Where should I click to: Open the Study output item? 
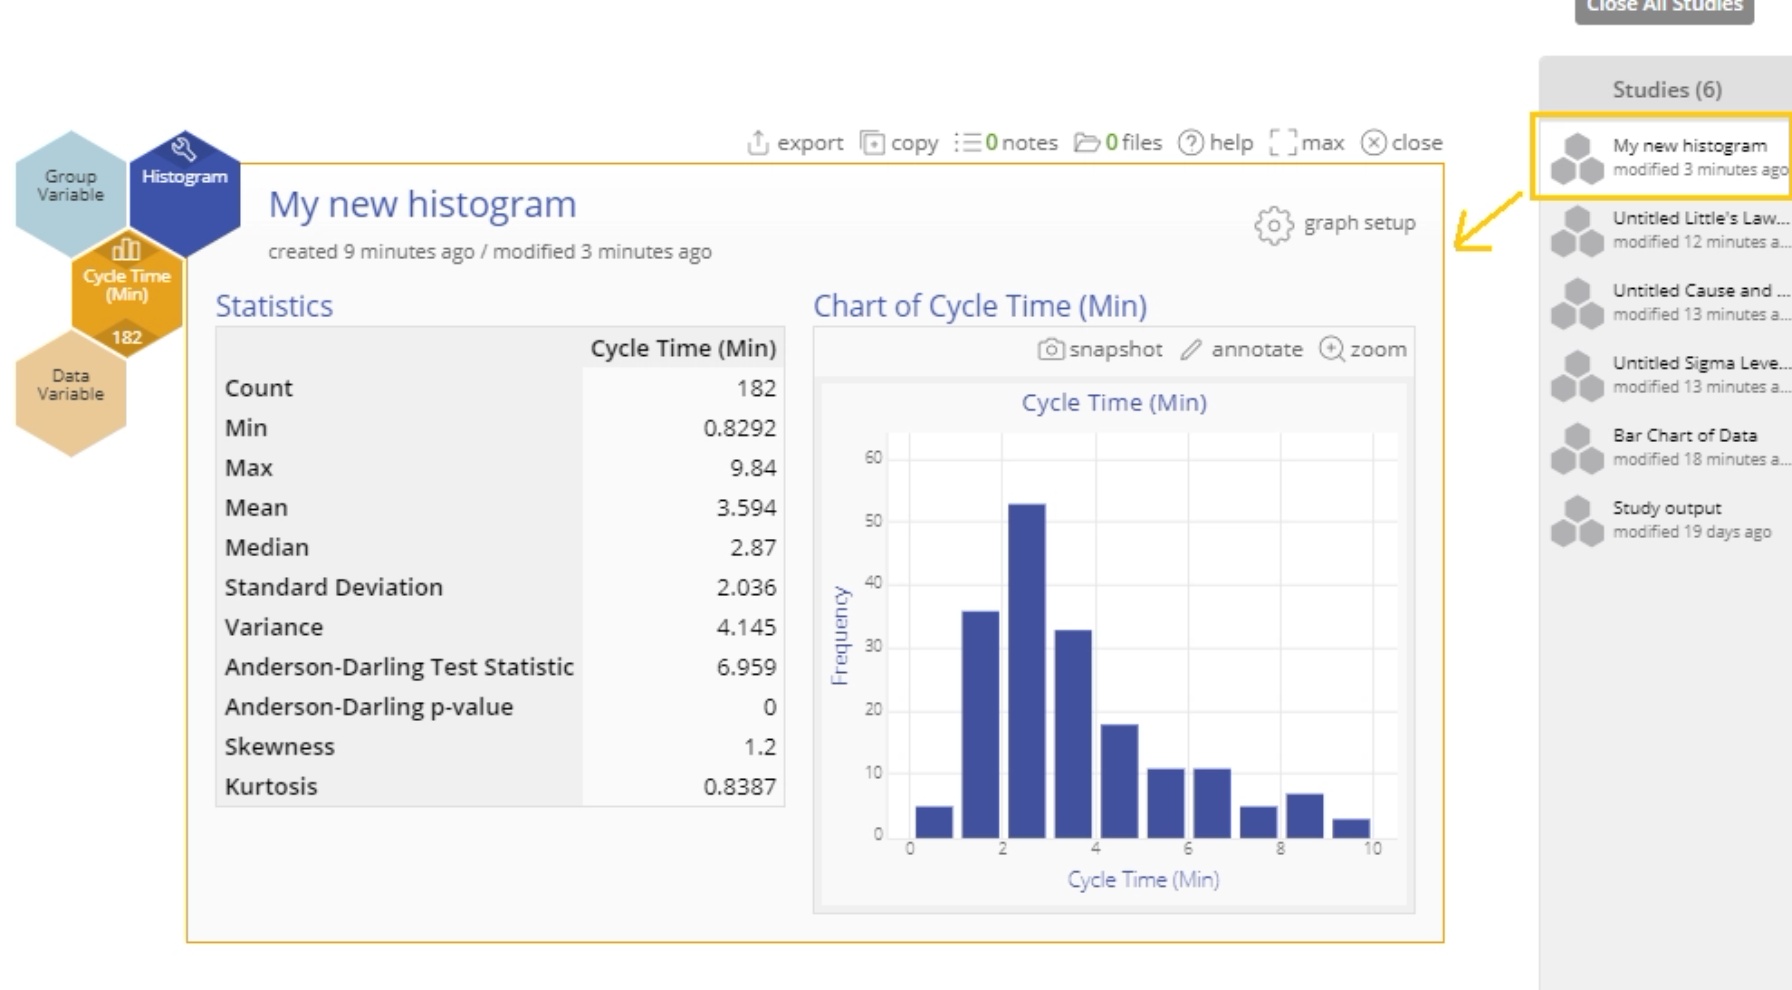coord(1668,520)
